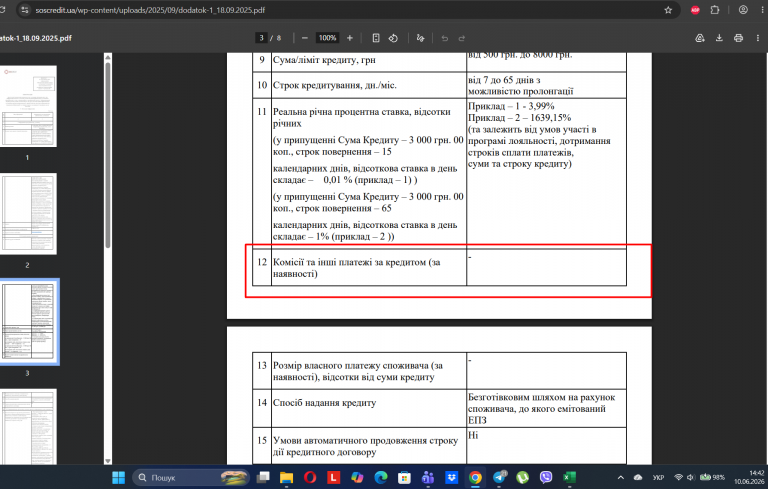Viewport: 768px width, 489px height.
Task: Launch Microsoft Edge from the taskbar
Action: coord(381,477)
